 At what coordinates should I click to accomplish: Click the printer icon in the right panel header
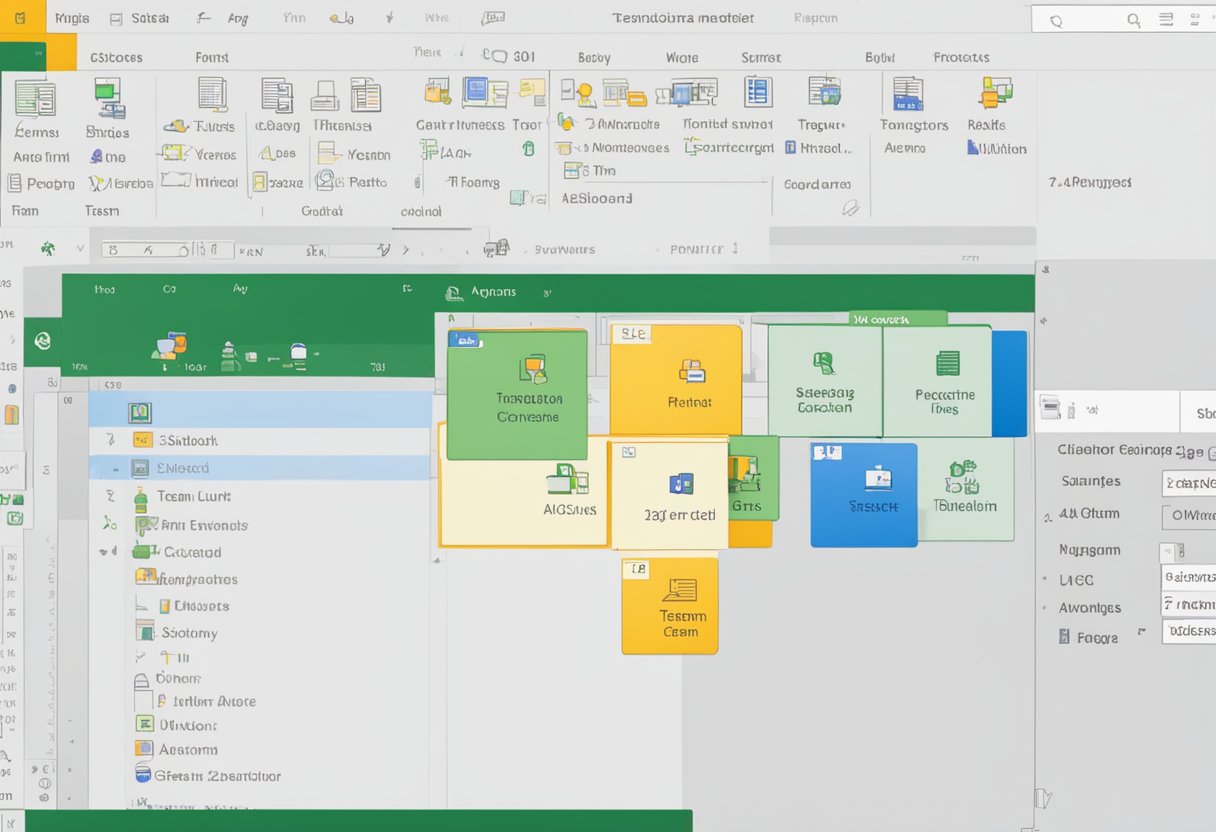pyautogui.click(x=1050, y=407)
